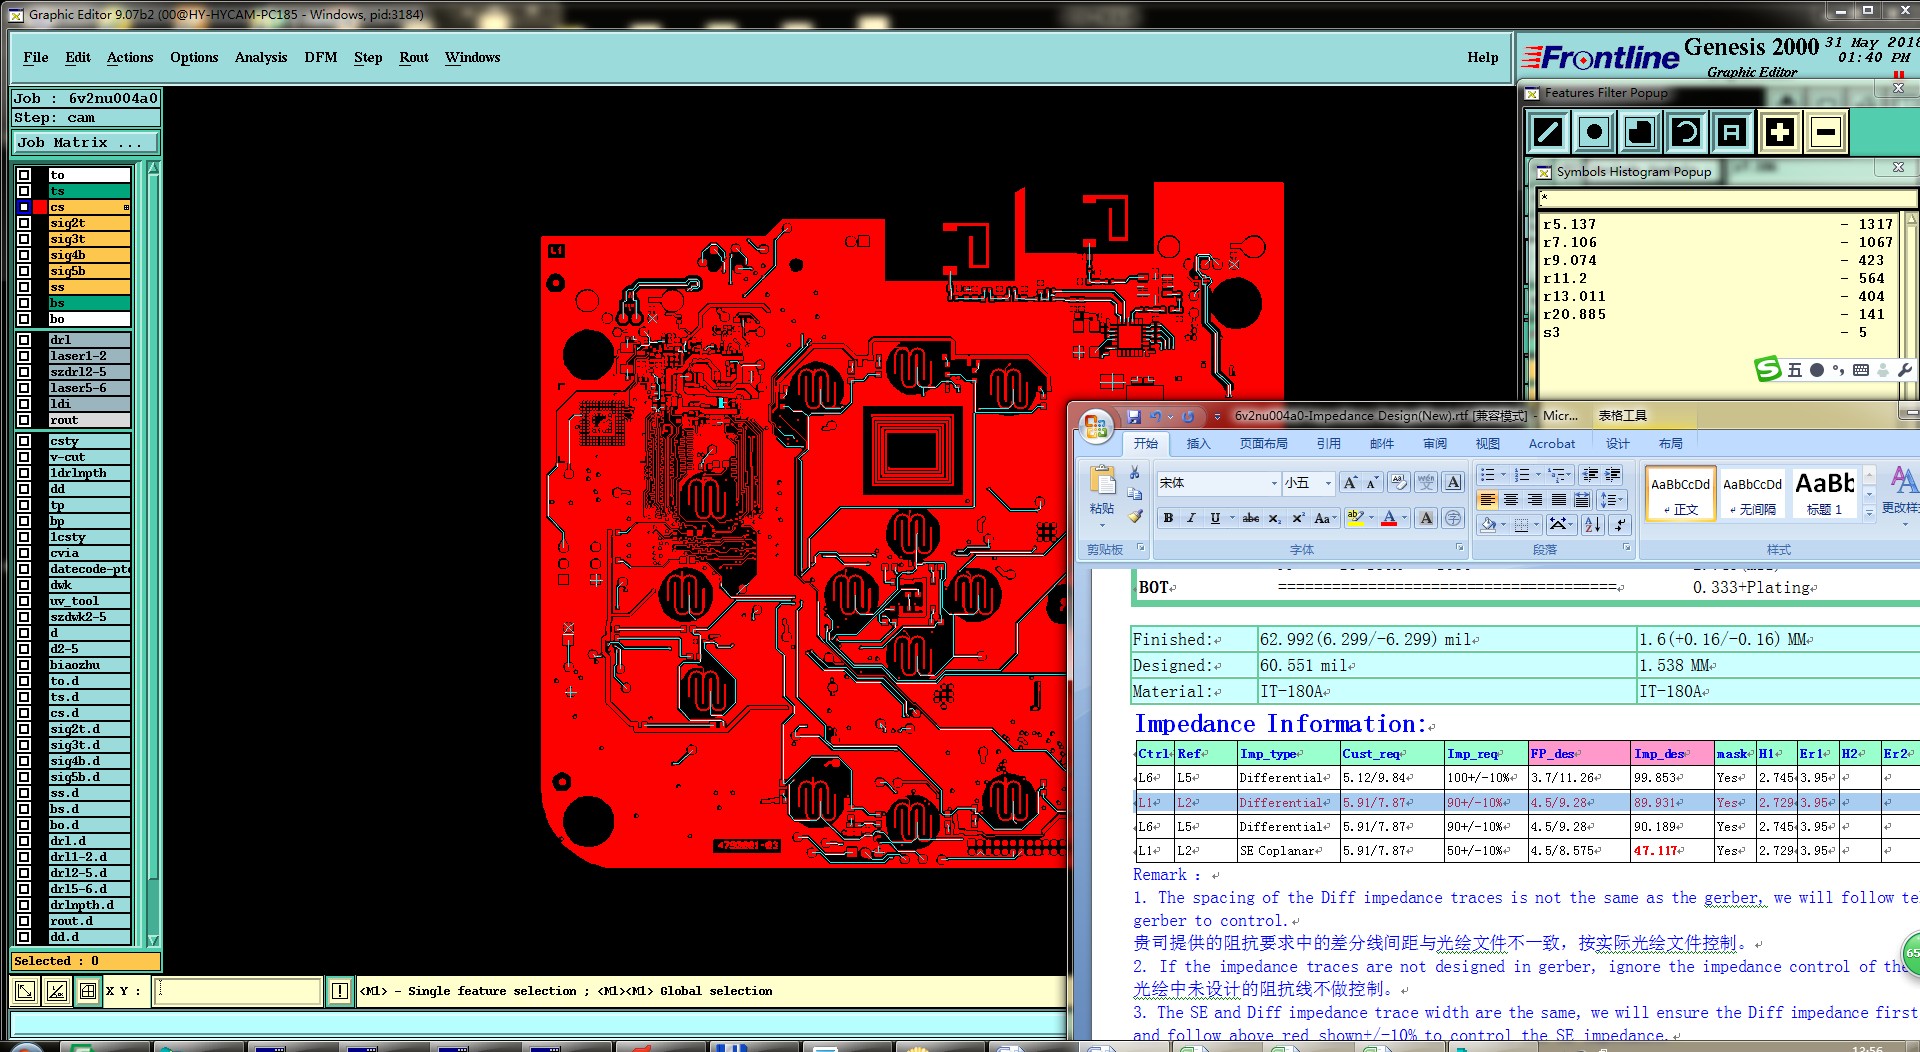The height and width of the screenshot is (1052, 1920).
Task: Toggle Italic formatting in Word
Action: tap(1191, 518)
